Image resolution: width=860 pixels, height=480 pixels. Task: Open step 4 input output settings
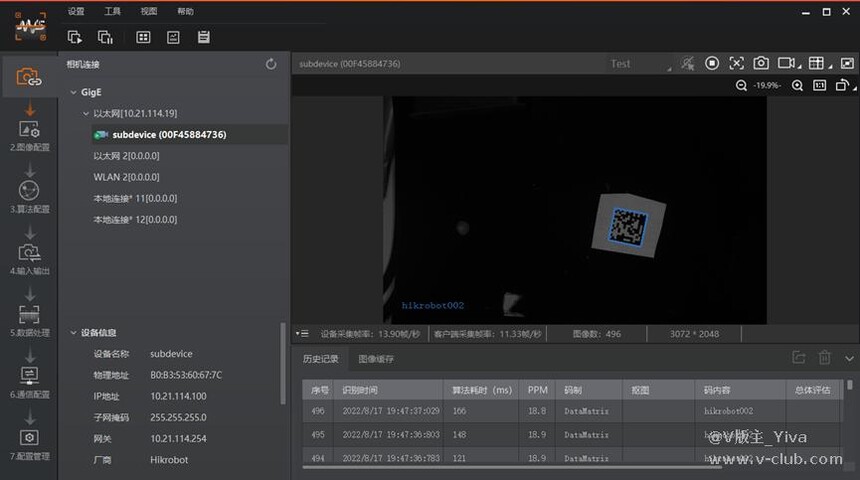coord(30,259)
